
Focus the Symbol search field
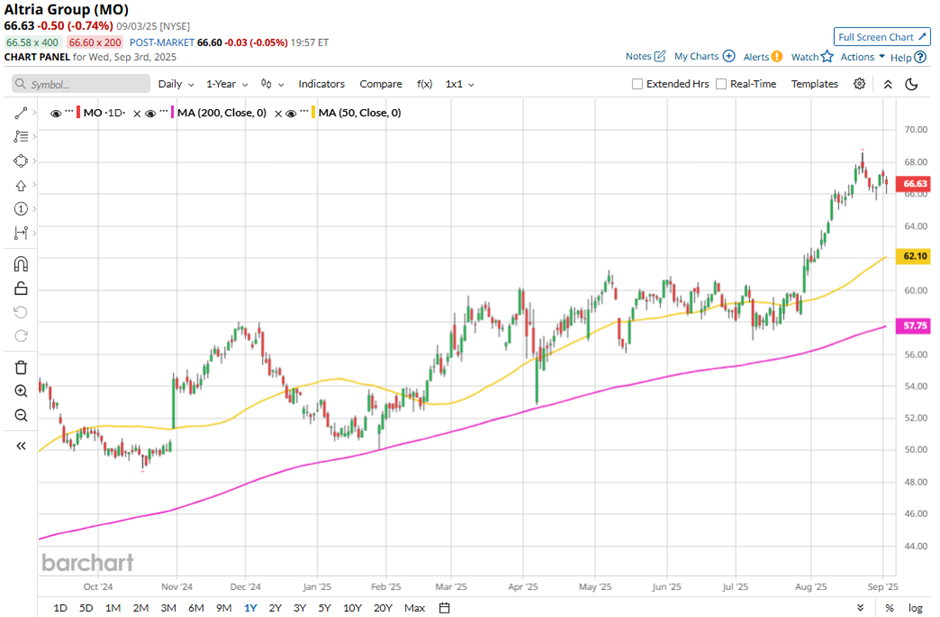tap(81, 84)
